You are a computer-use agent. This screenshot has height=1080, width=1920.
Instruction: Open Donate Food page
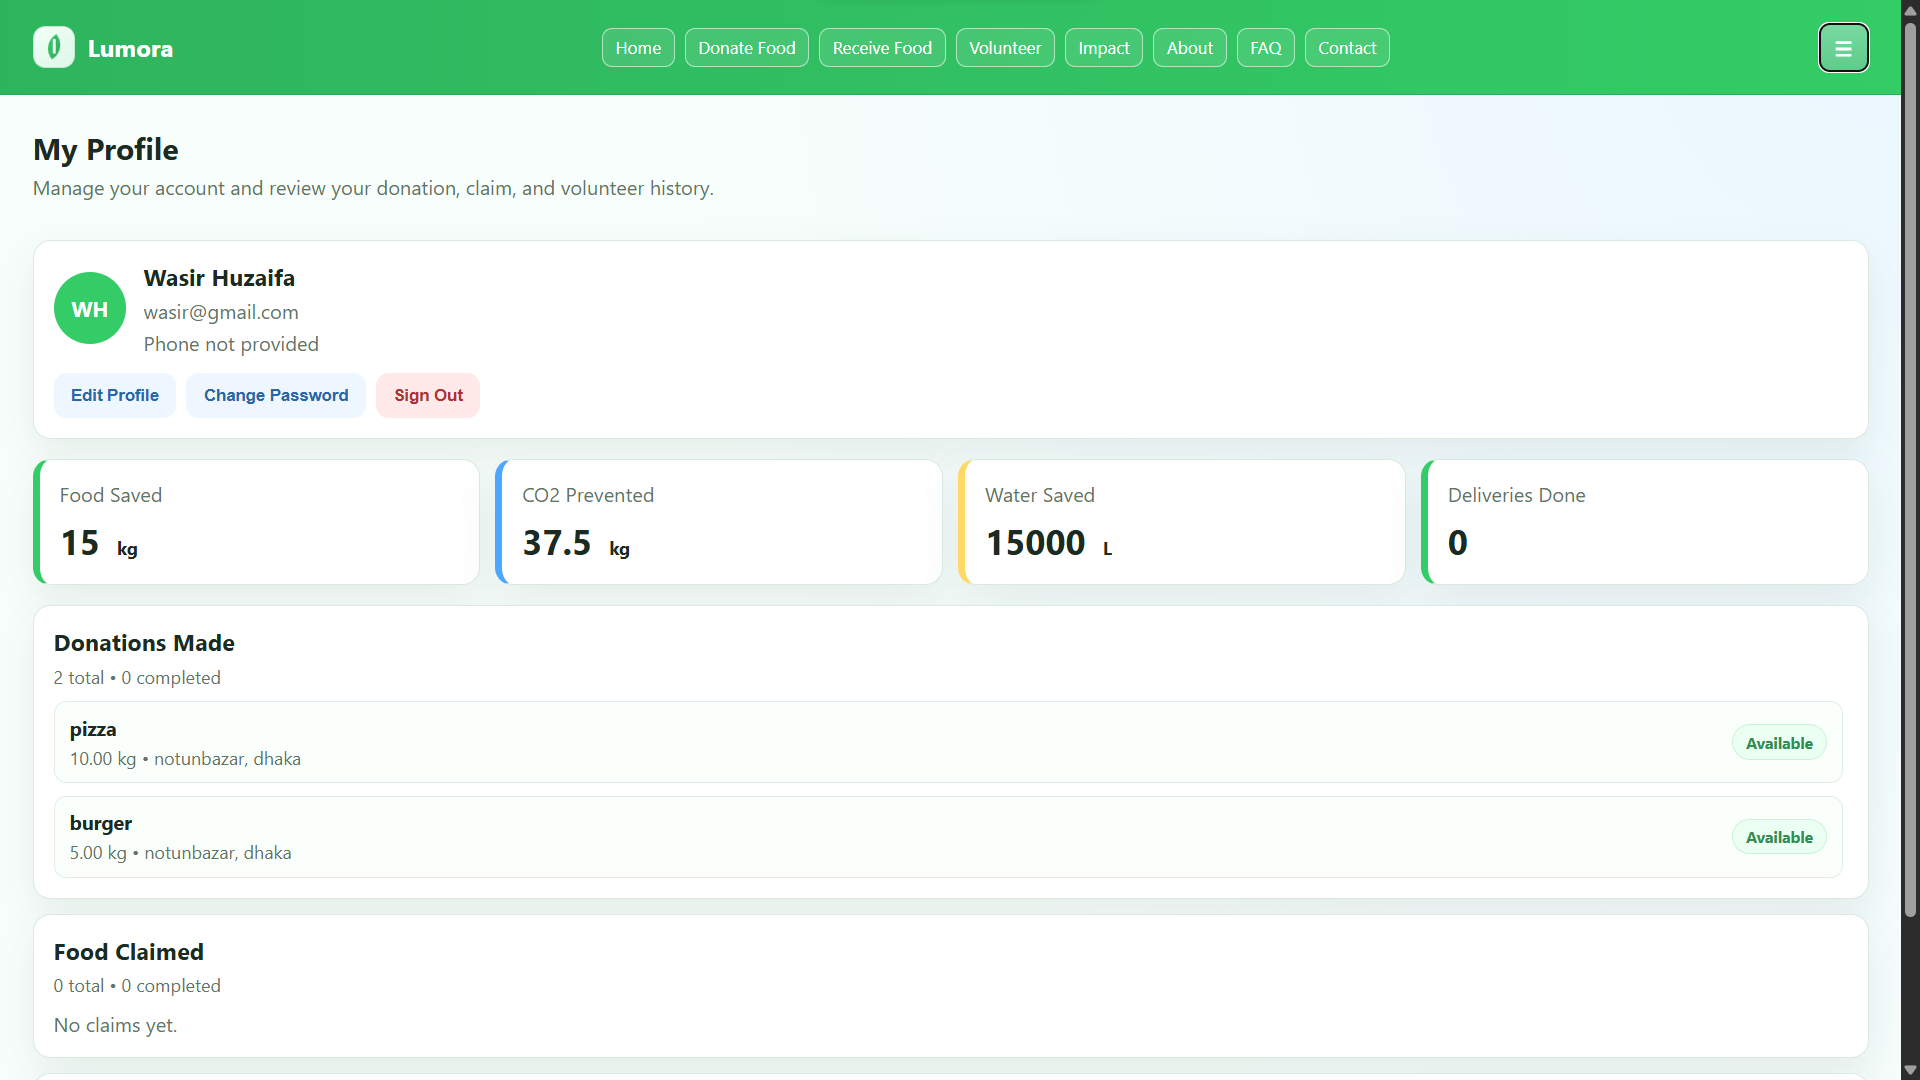[x=746, y=48]
